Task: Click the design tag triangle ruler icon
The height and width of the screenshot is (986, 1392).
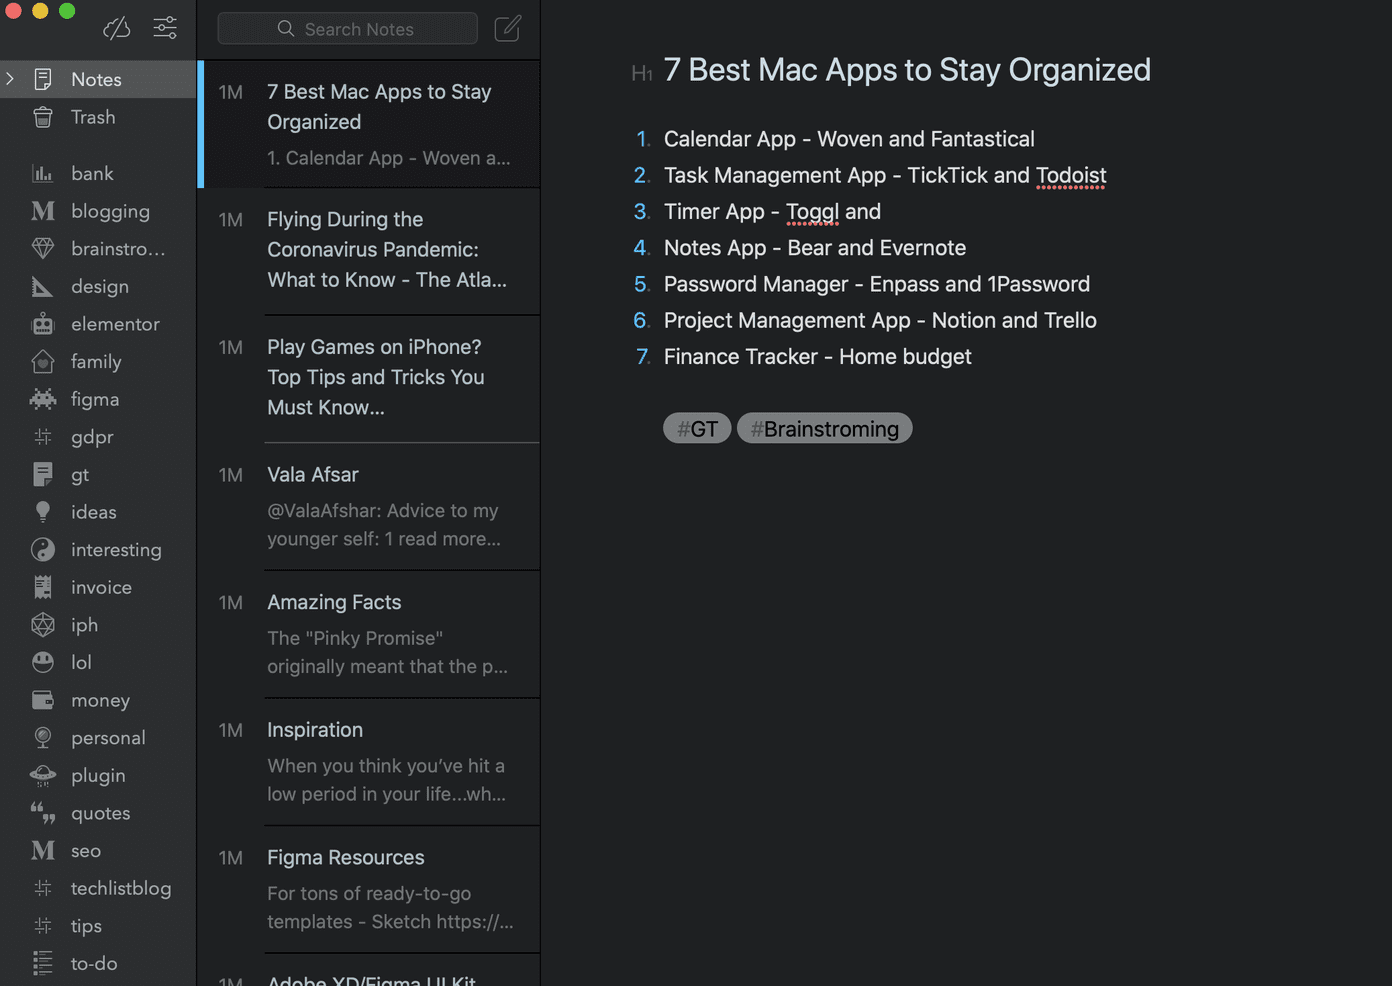Action: click(x=43, y=286)
